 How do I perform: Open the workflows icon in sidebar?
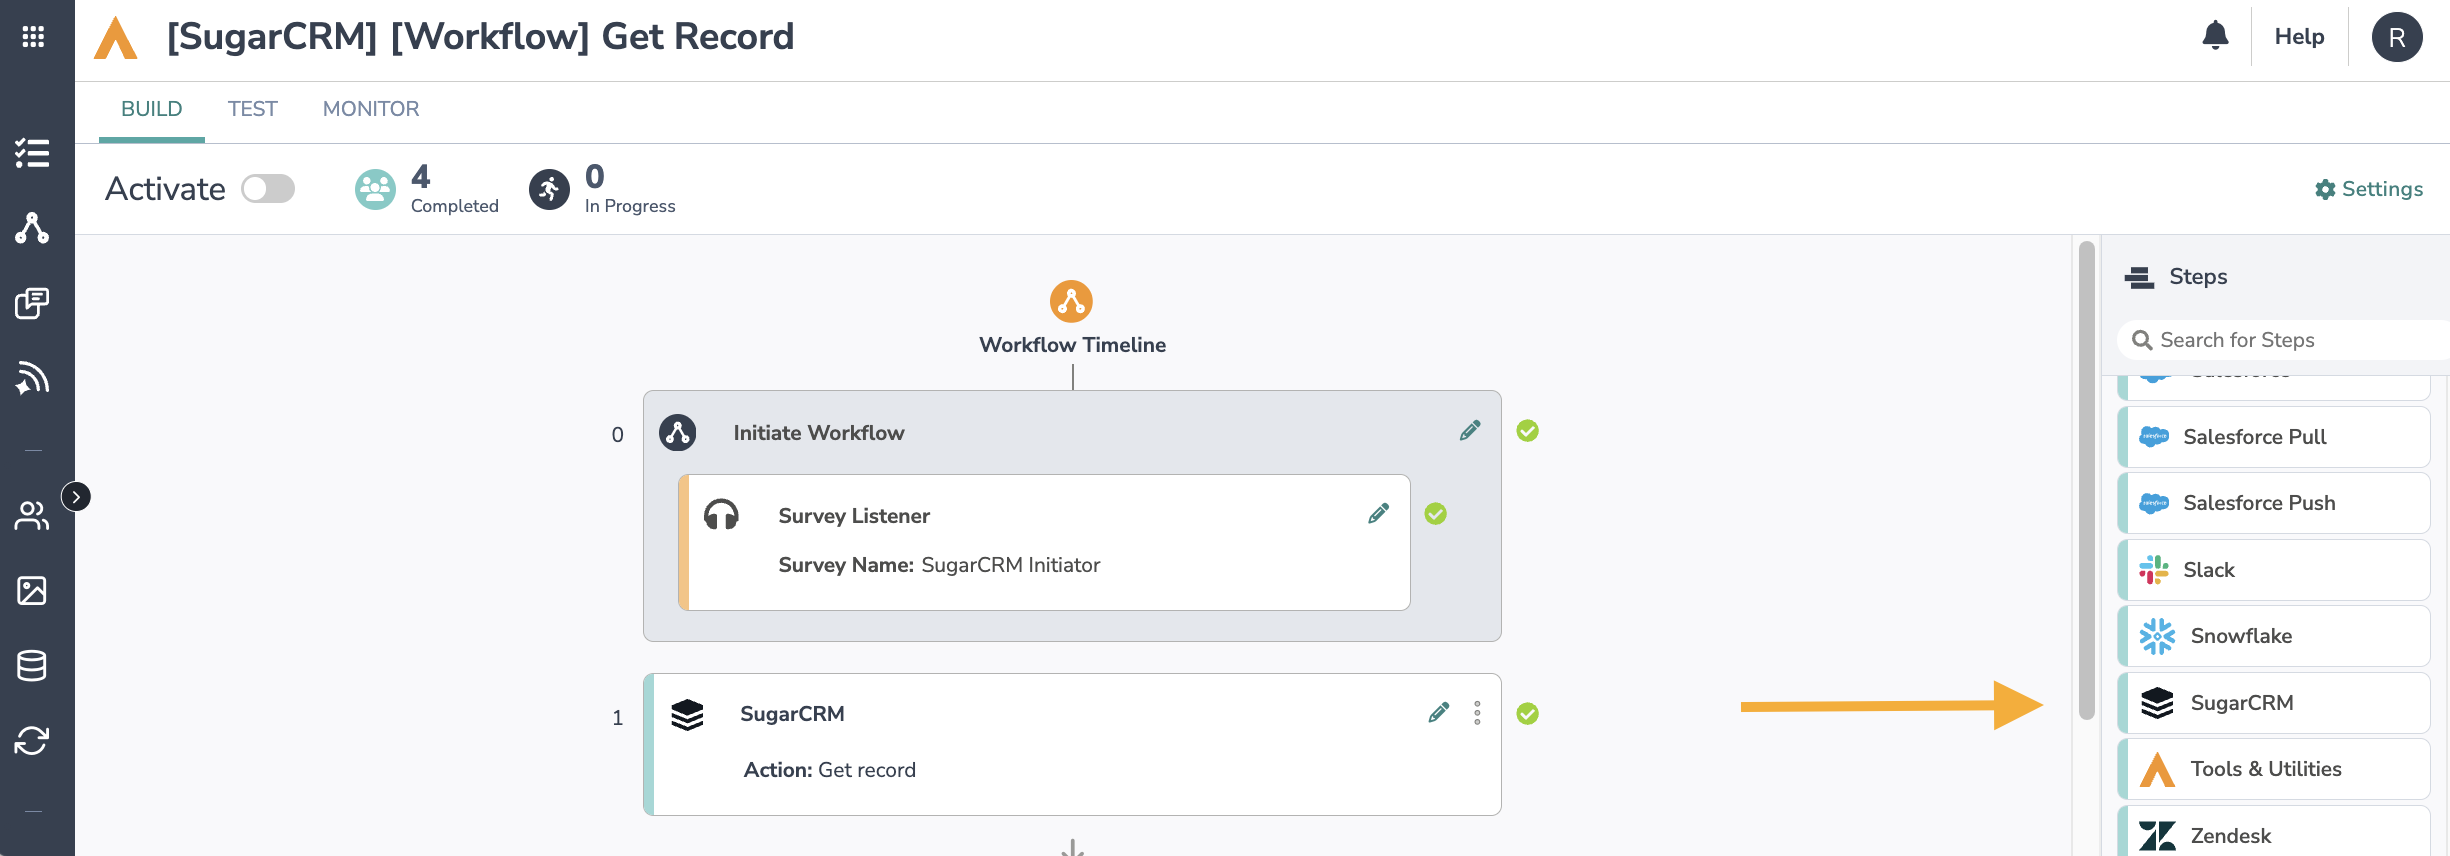(x=32, y=228)
